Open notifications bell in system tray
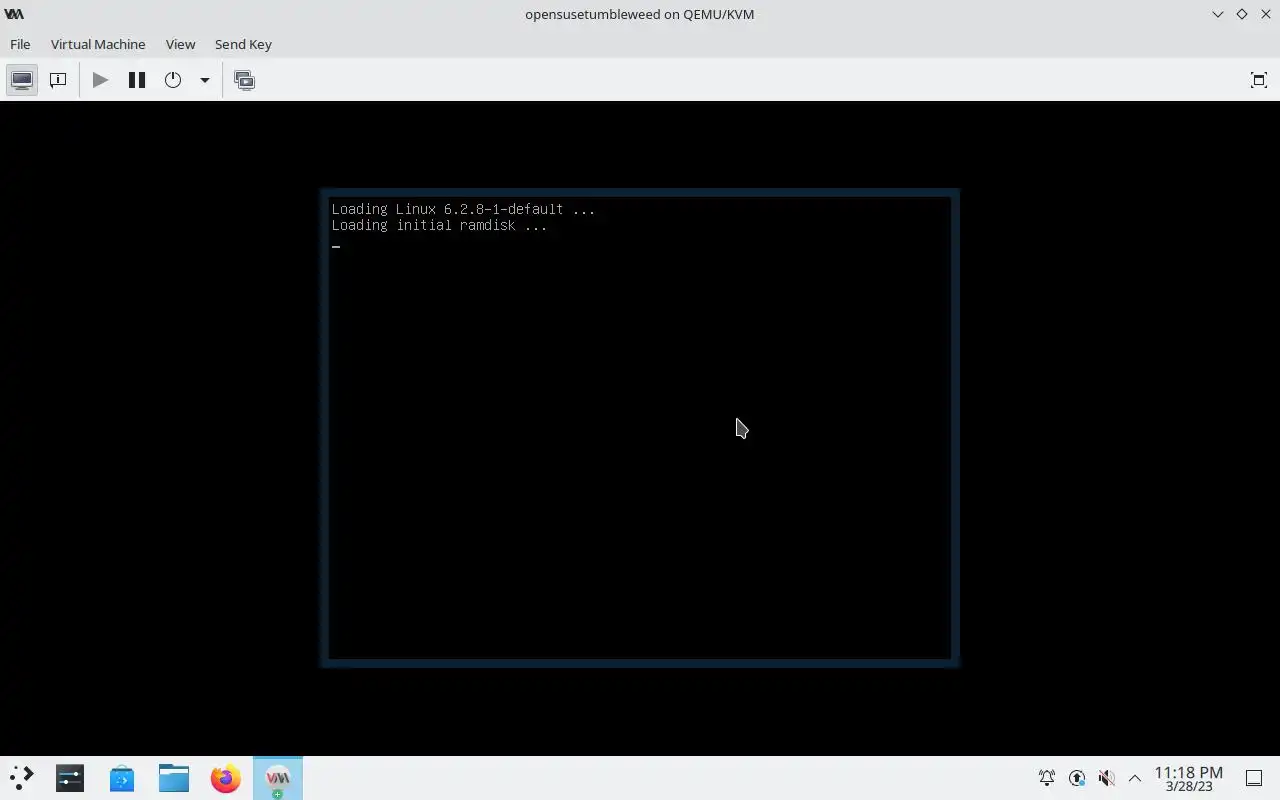 click(x=1047, y=778)
